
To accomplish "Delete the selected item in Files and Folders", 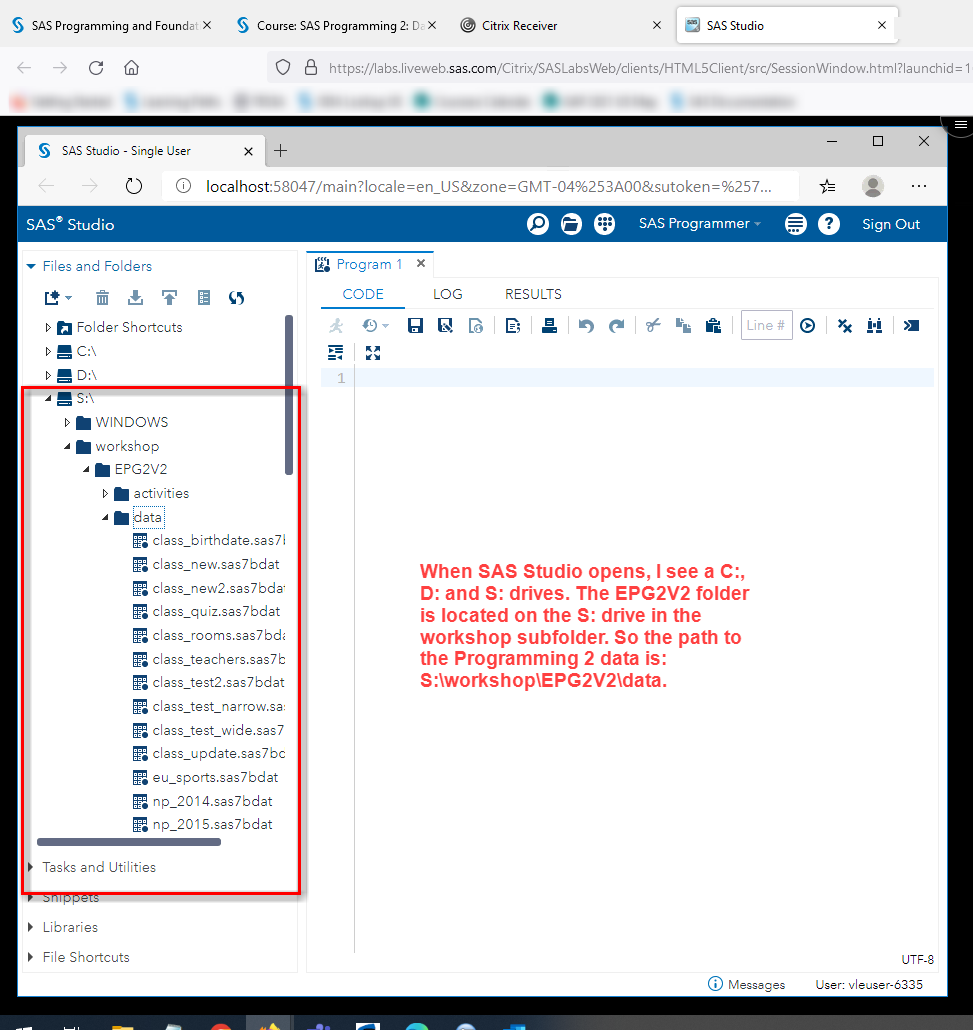I will click(x=101, y=297).
